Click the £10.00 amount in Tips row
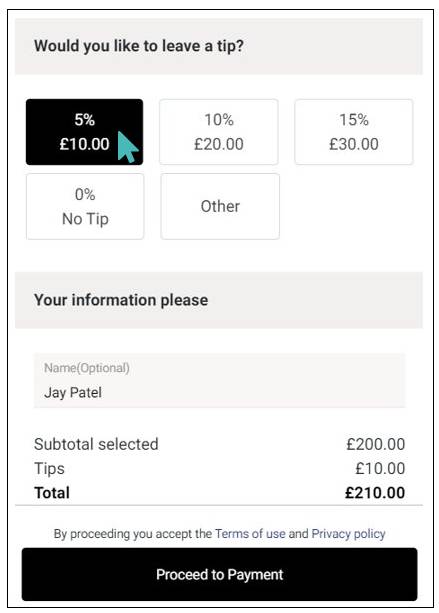The image size is (439, 613). pyautogui.click(x=380, y=468)
